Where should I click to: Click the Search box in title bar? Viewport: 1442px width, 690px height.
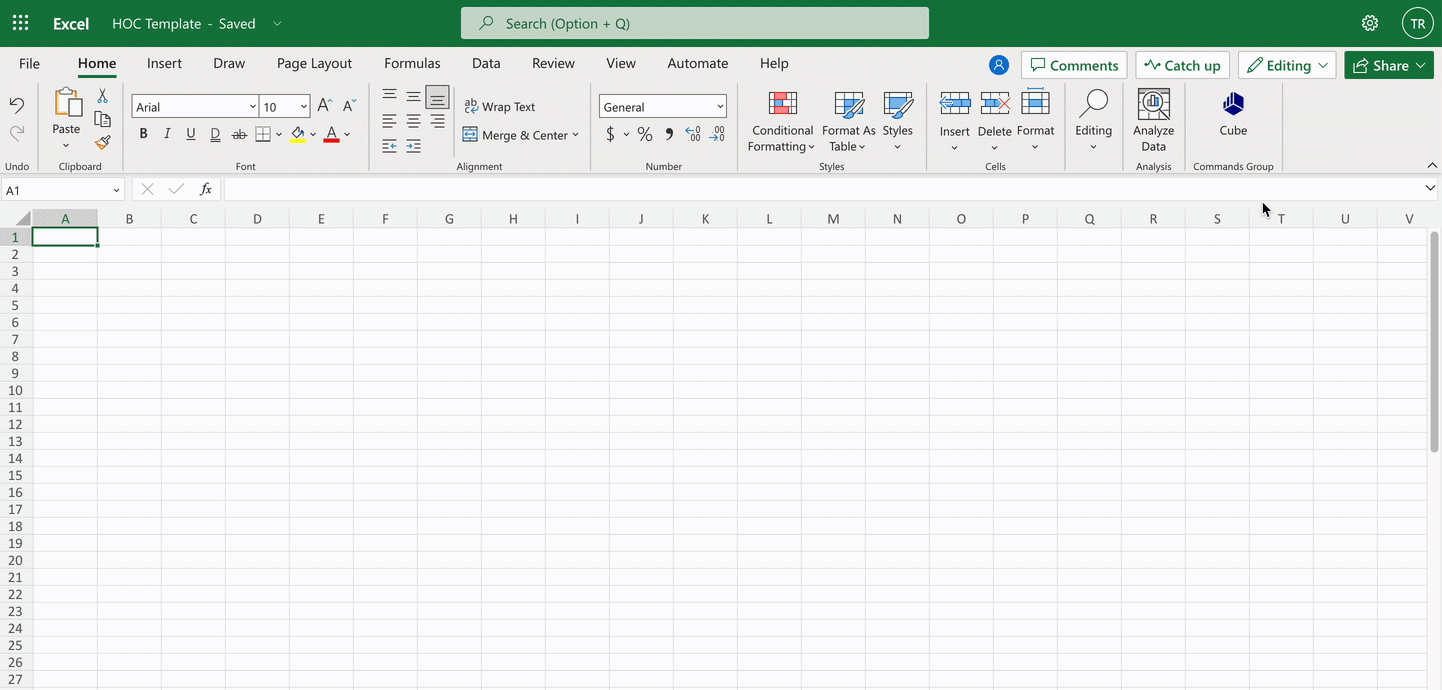click(694, 23)
